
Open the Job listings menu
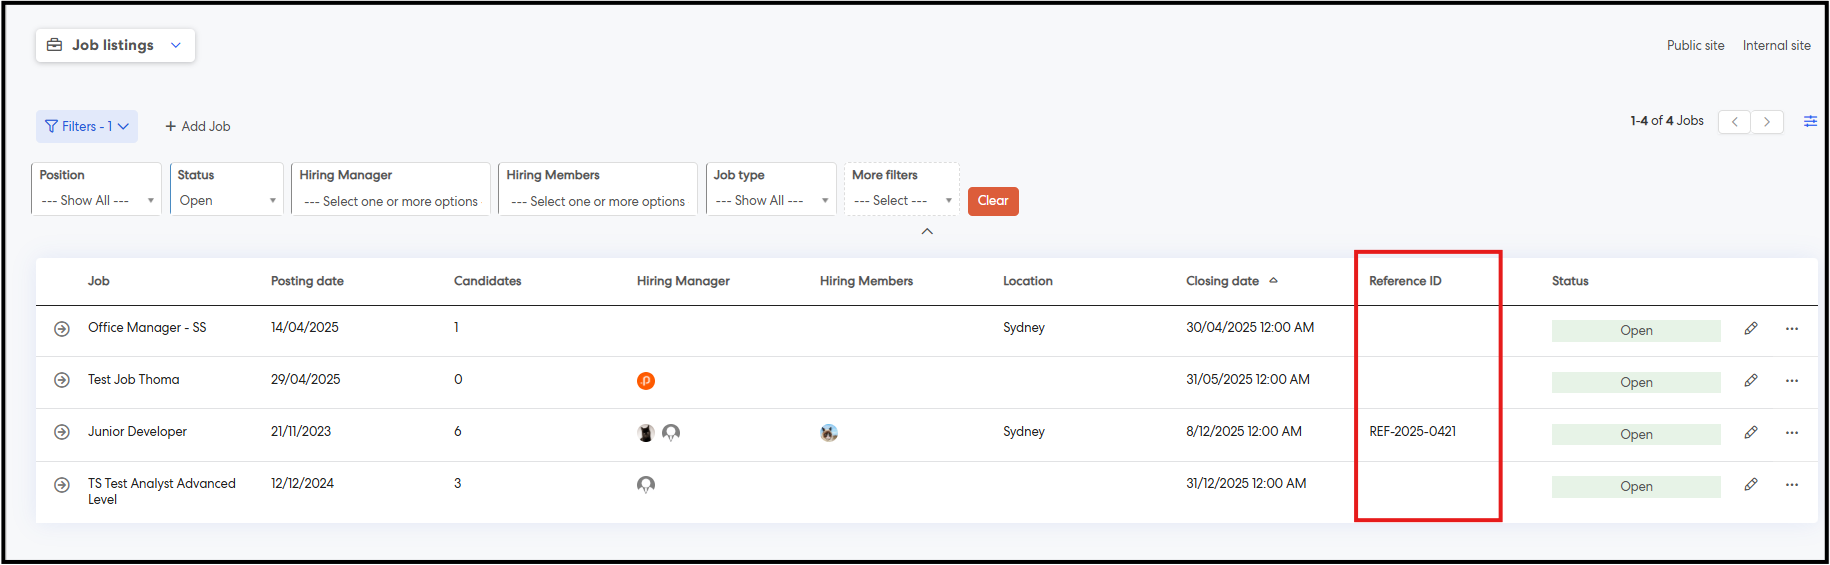[115, 45]
